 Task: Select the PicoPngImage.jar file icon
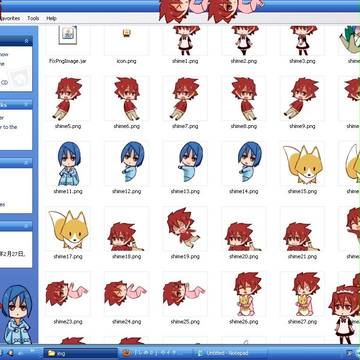pos(68,35)
